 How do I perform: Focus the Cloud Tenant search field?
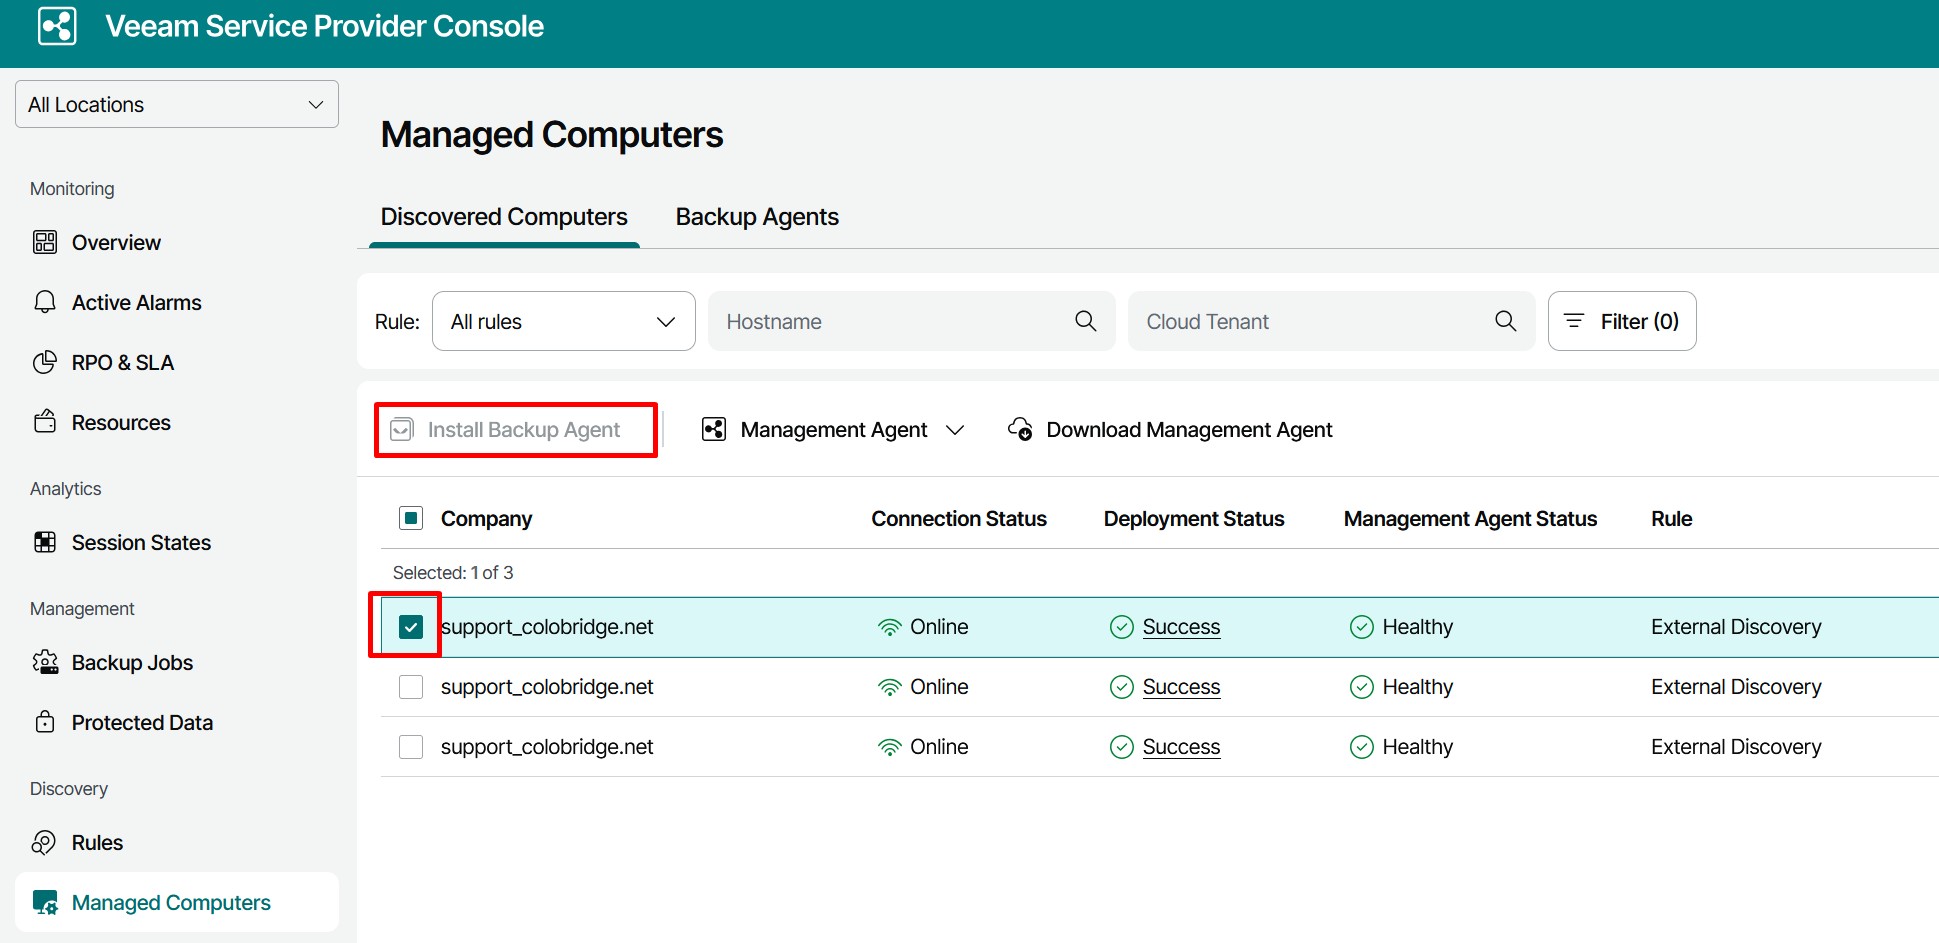coord(1310,321)
